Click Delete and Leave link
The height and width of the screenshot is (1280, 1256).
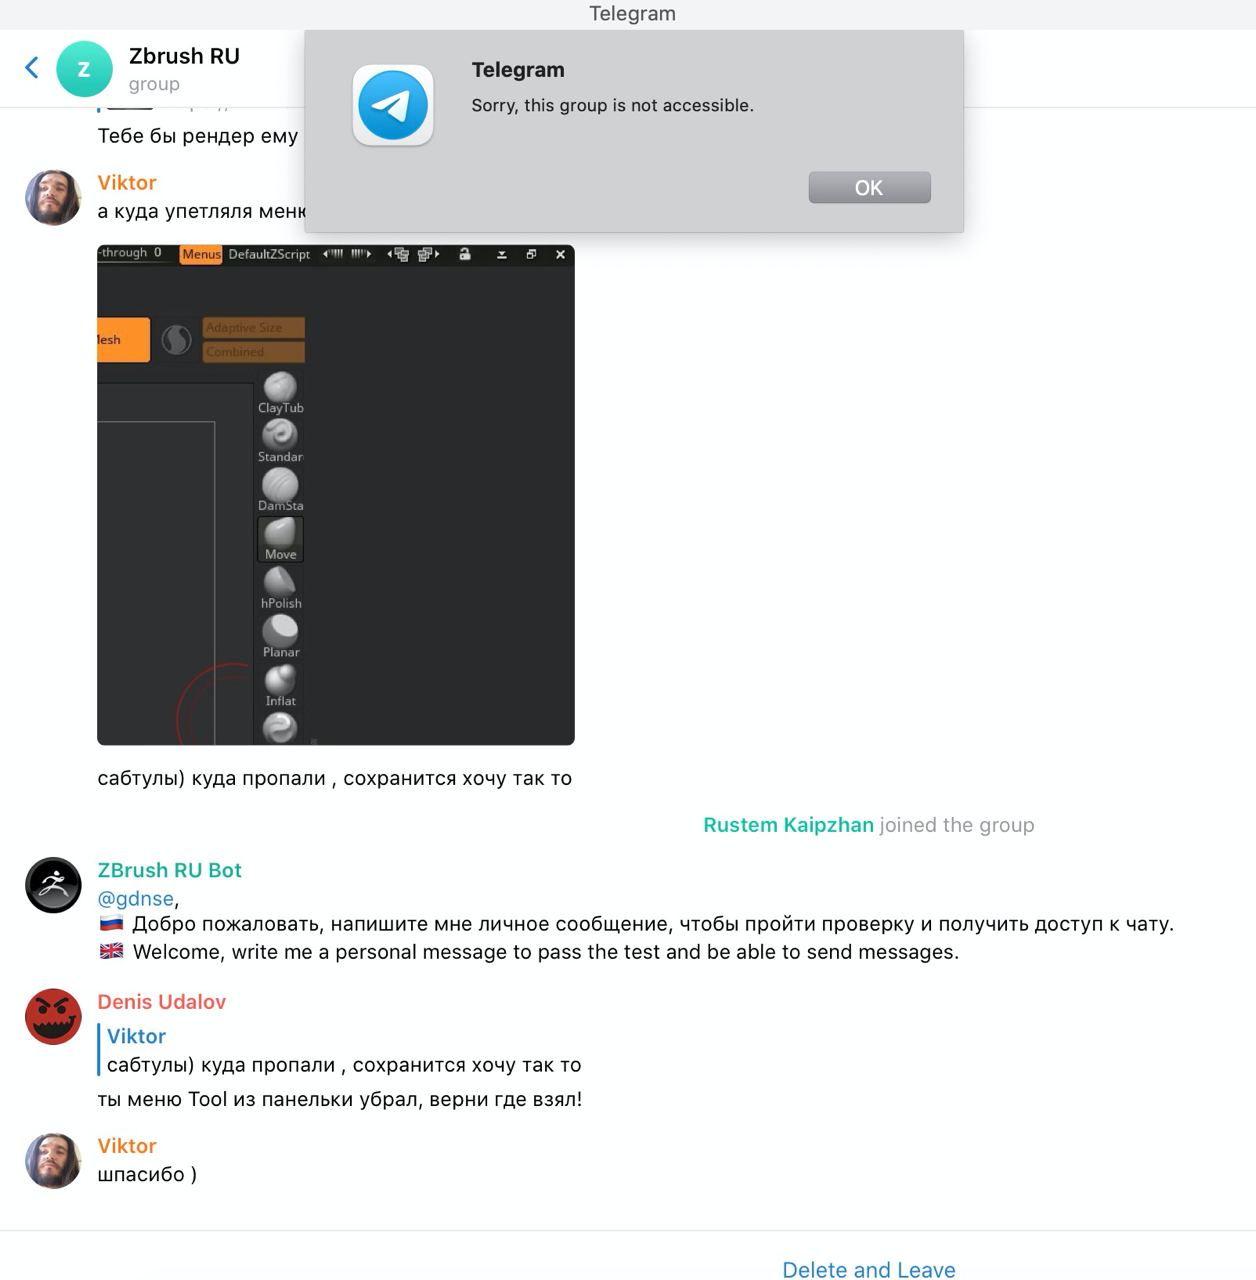coord(868,1269)
